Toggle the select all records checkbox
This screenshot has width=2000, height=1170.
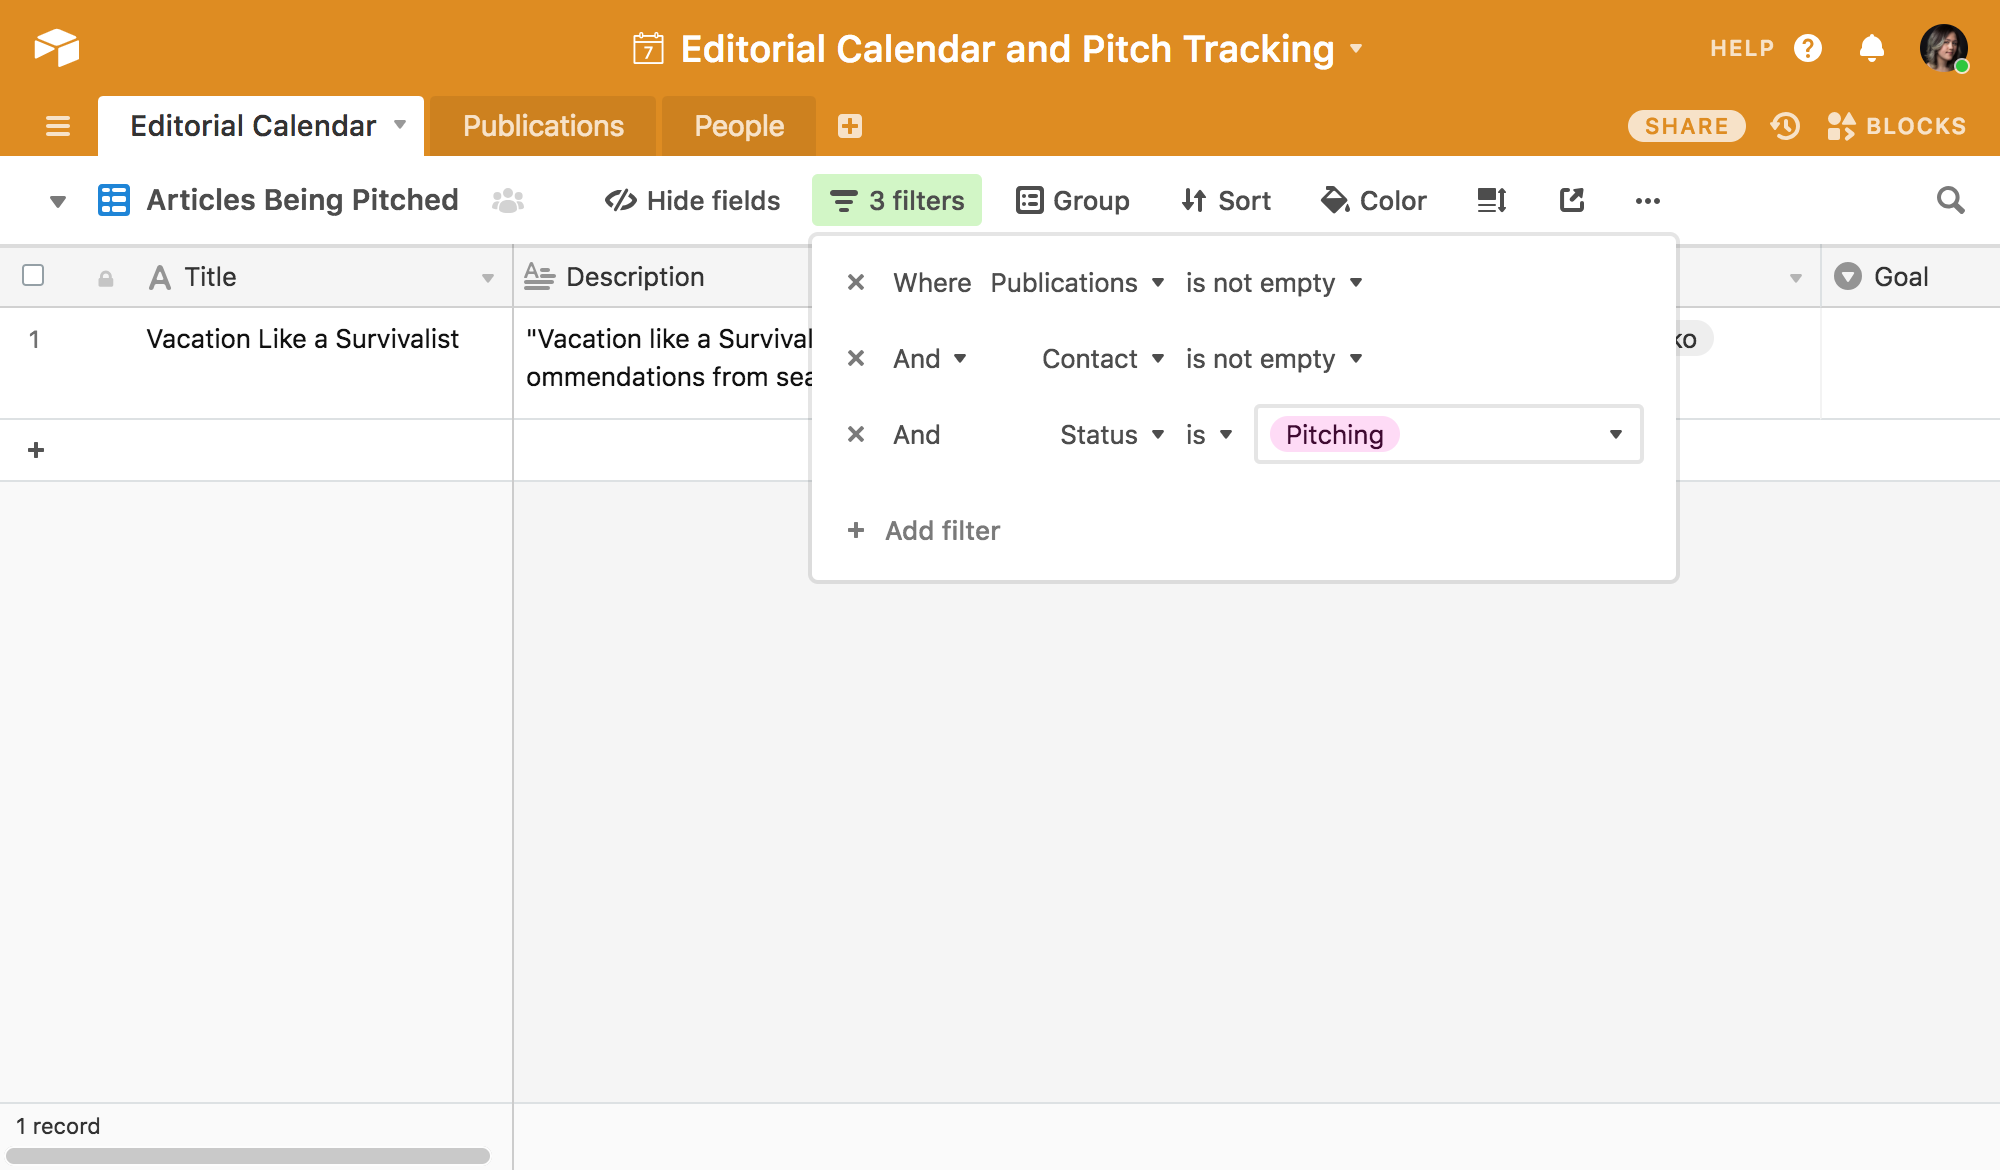click(33, 275)
